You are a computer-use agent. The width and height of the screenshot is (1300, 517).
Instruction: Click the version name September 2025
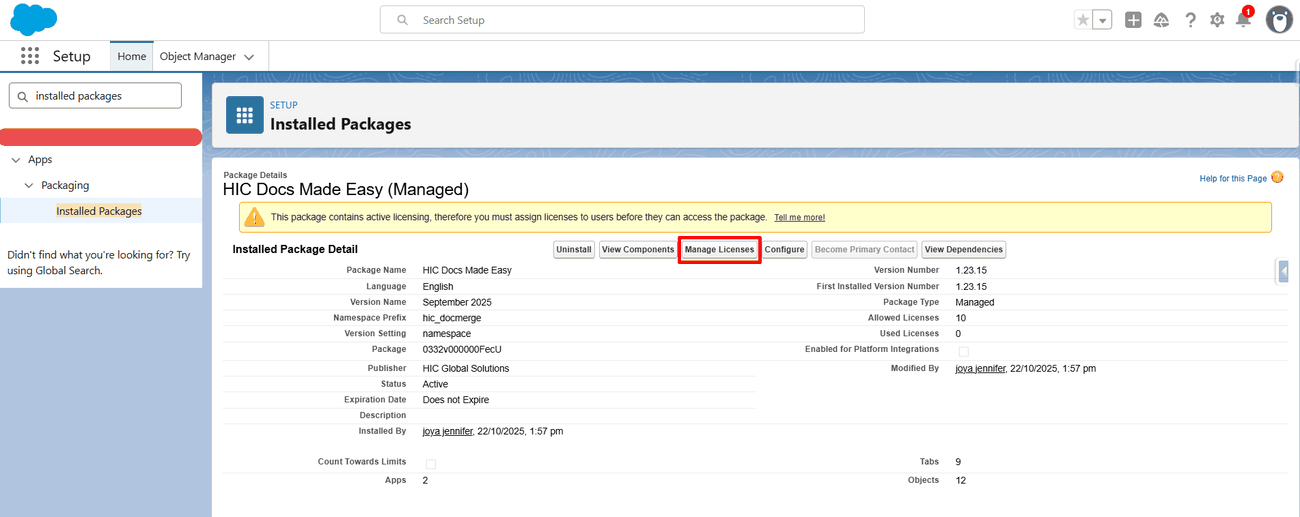pos(457,302)
